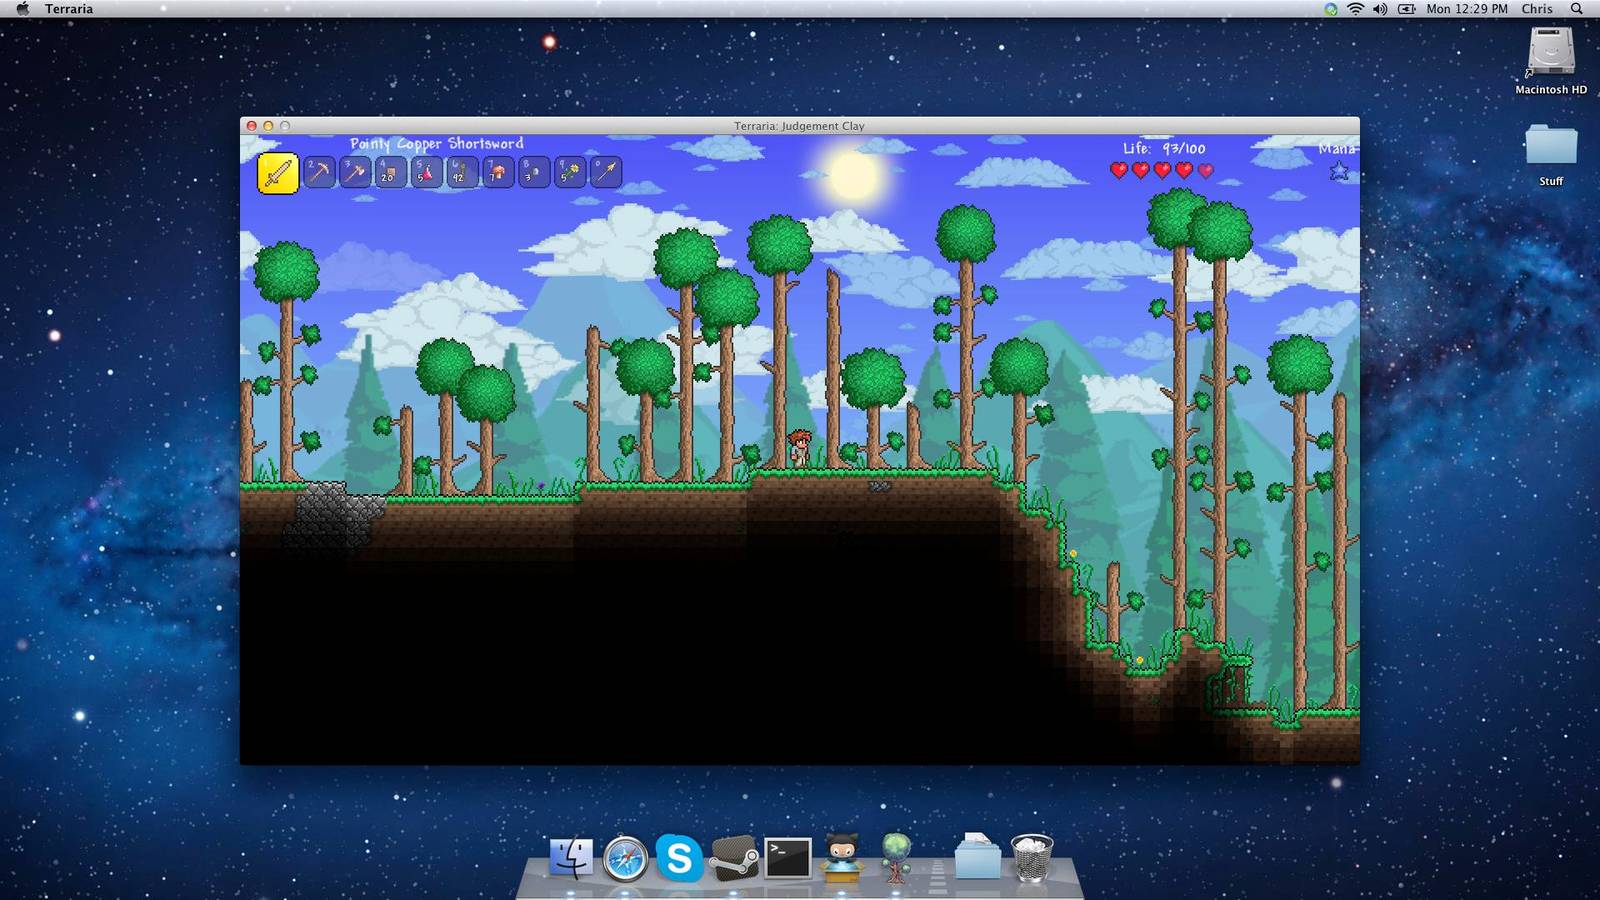The width and height of the screenshot is (1600, 900).
Task: Click the 'Pointy Copper Shortsword' item name
Action: coord(436,144)
